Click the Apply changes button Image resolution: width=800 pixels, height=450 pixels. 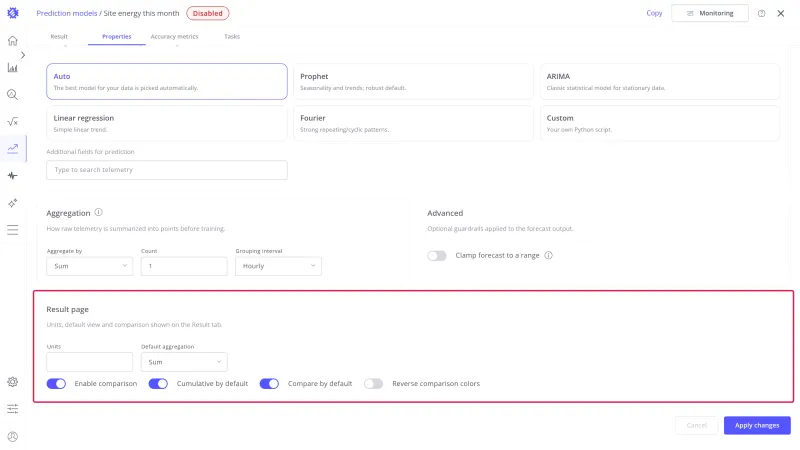[x=757, y=425]
